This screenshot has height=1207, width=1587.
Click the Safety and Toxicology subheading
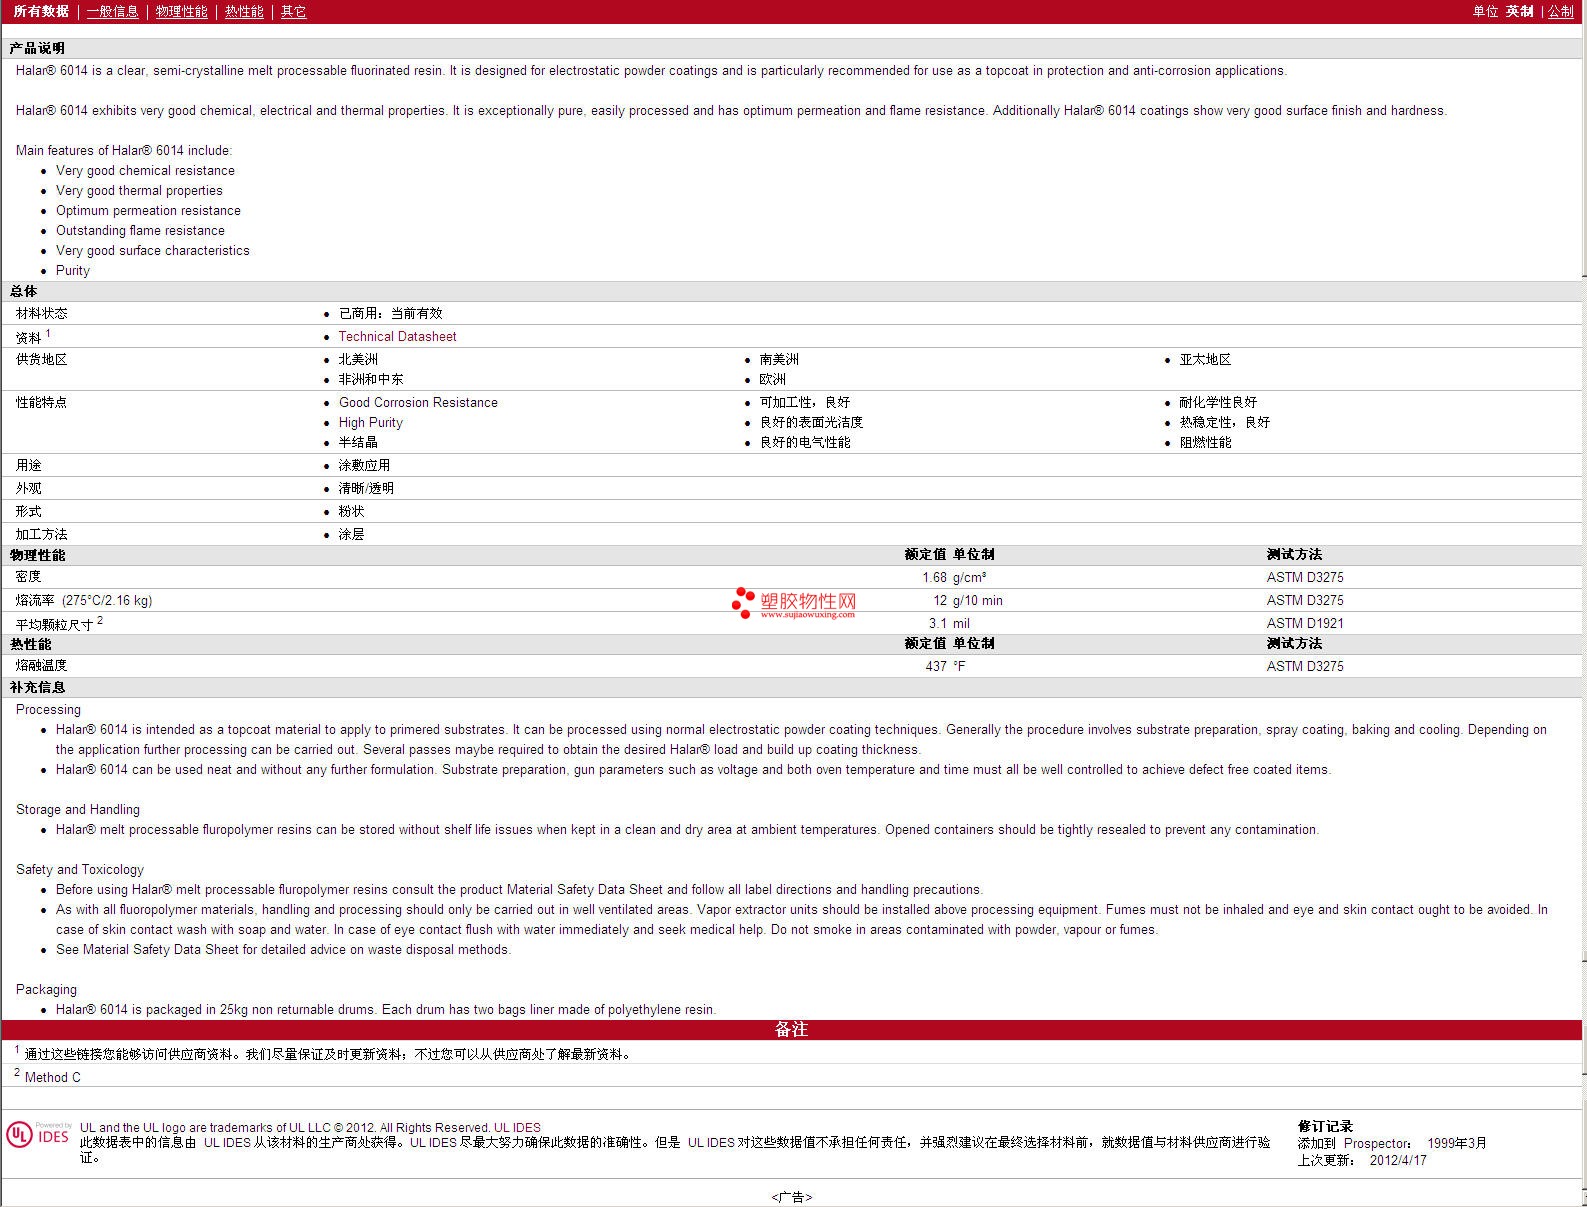pos(80,869)
